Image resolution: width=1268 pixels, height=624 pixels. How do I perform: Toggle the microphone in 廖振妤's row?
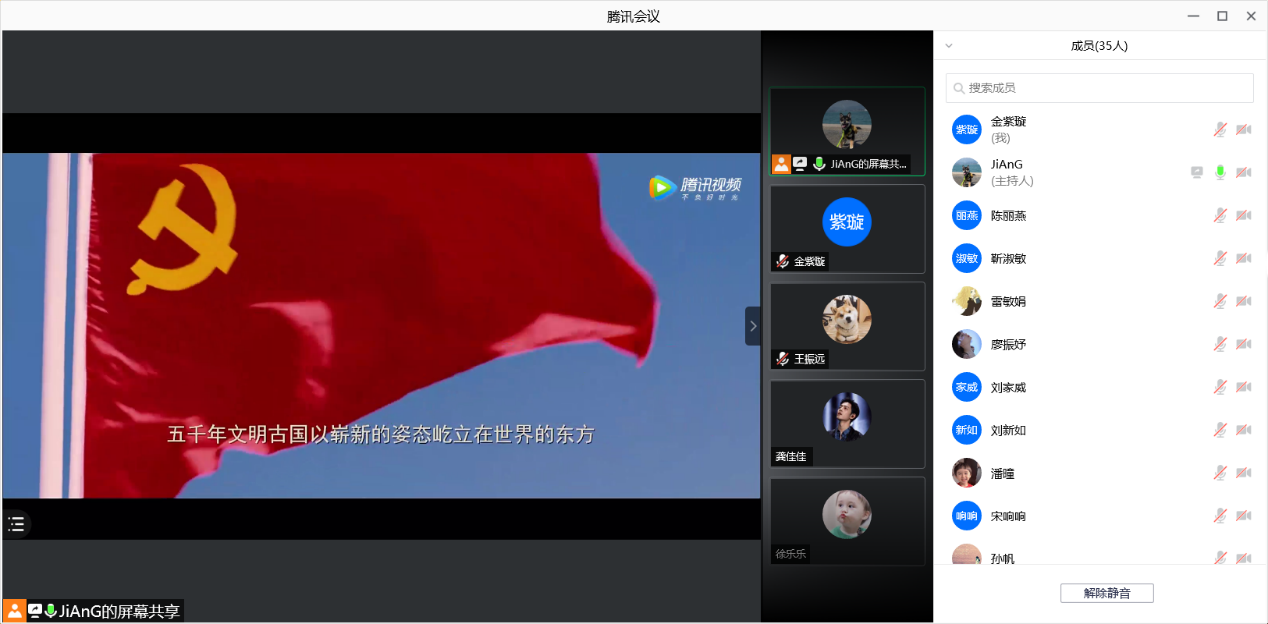[1220, 344]
